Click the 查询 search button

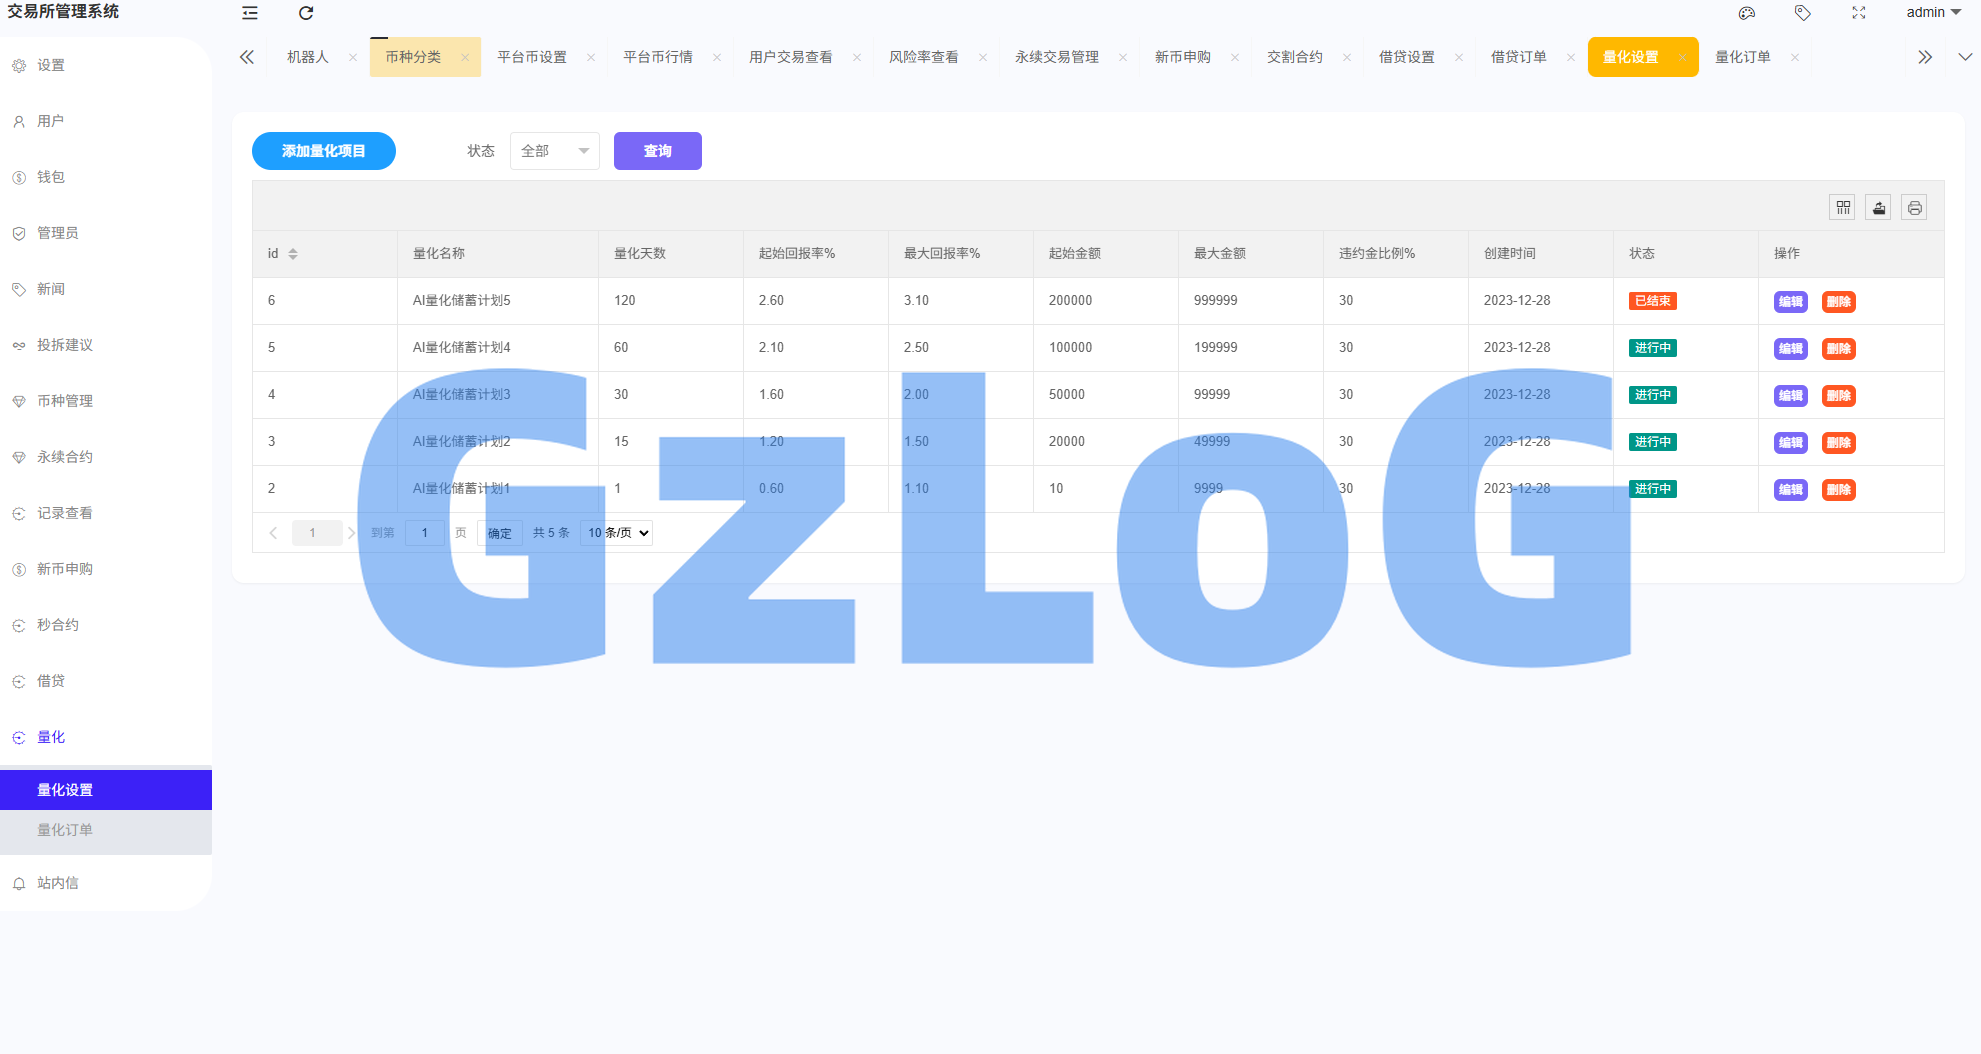click(657, 151)
